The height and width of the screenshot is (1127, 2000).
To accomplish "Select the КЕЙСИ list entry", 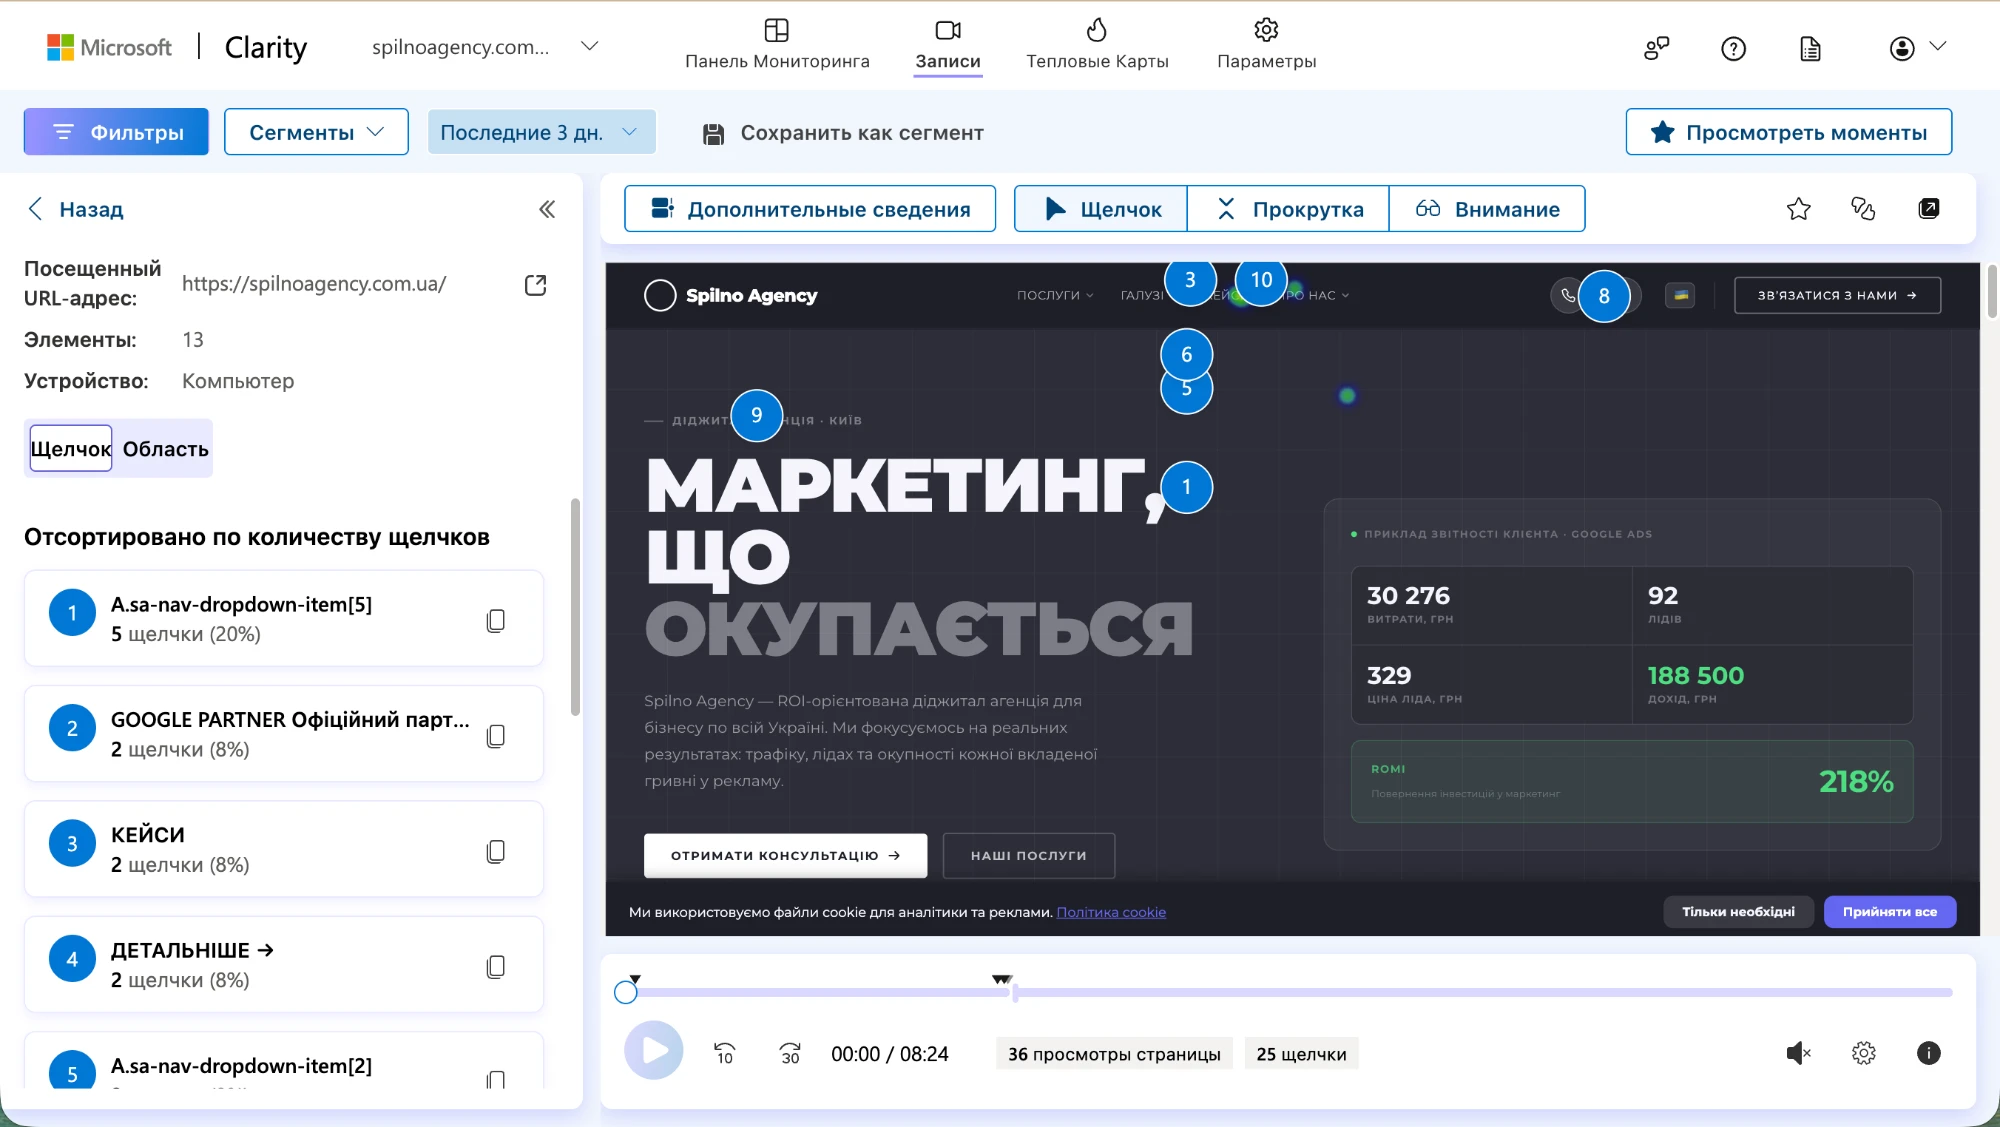I will (284, 849).
